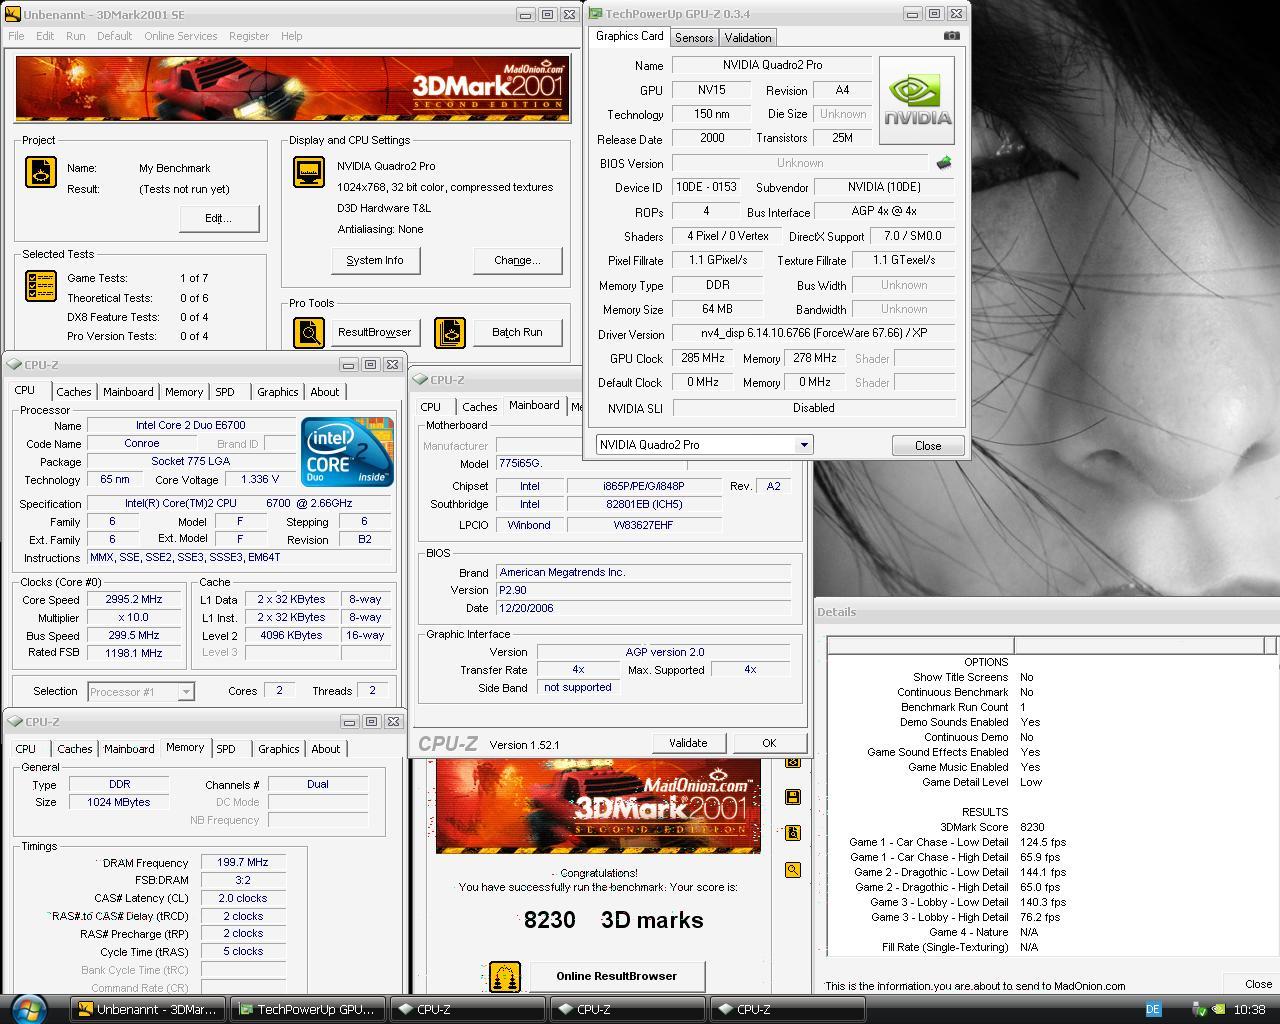Click the ResultBrowser button

pos(374,332)
